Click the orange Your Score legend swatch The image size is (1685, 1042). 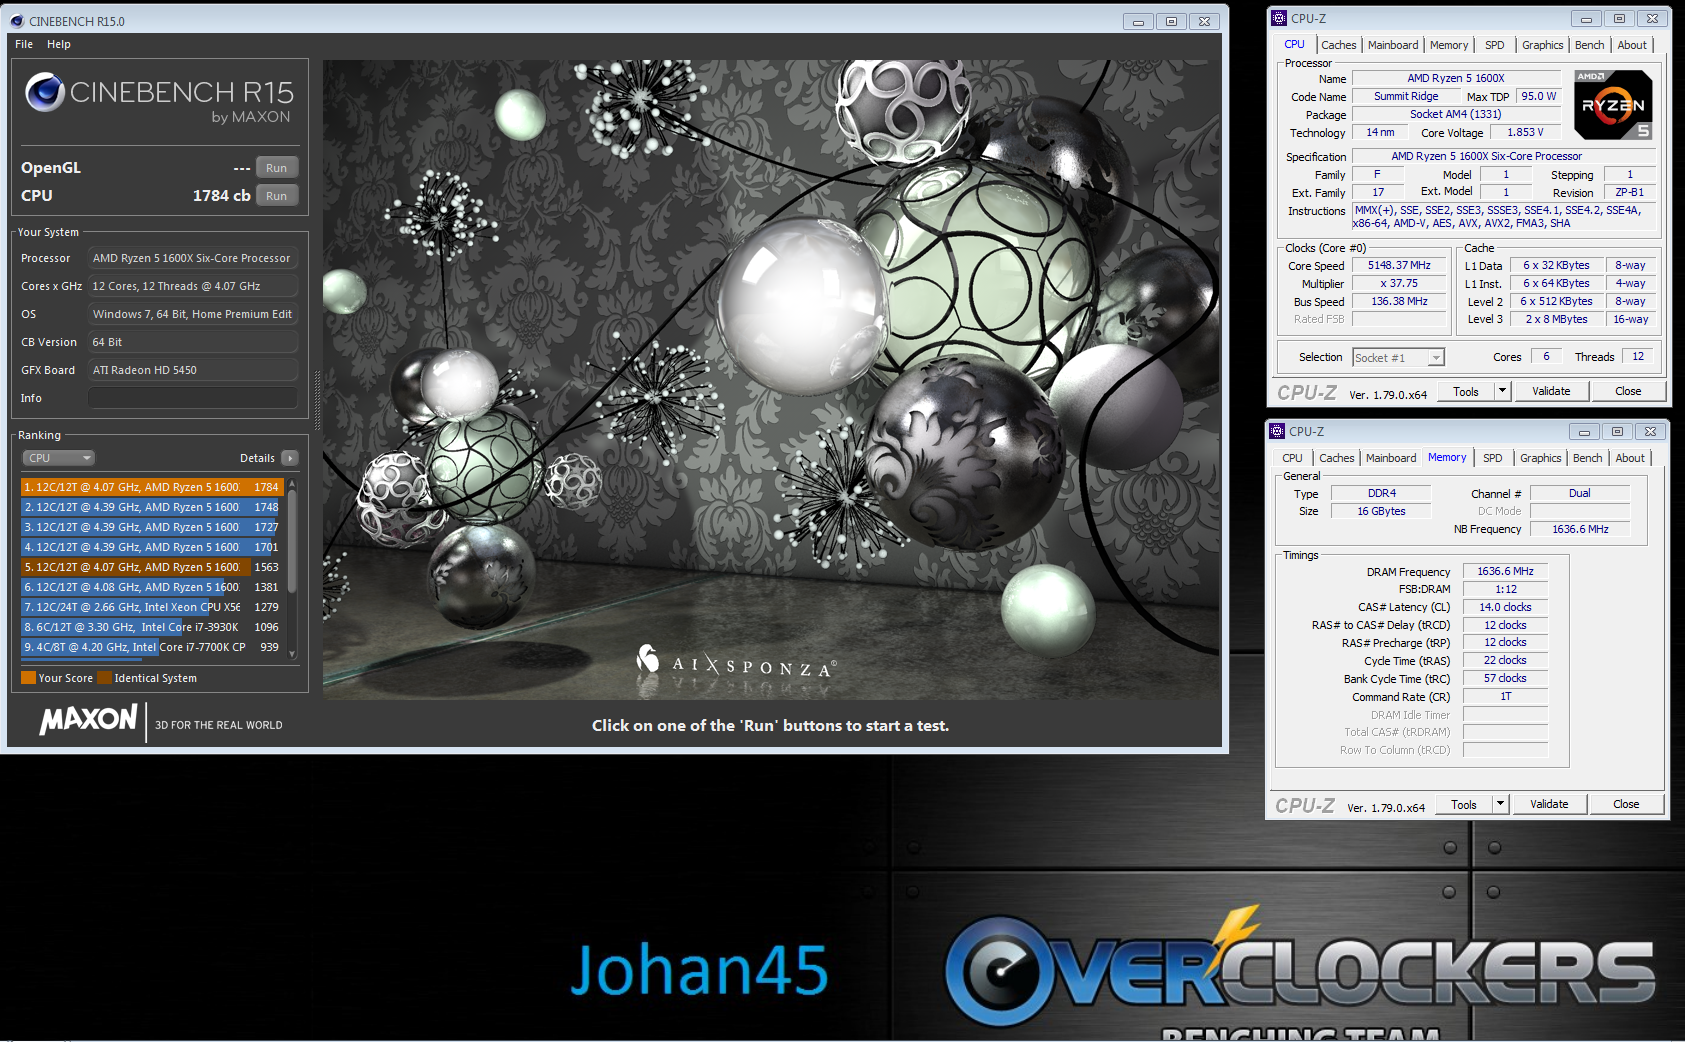tap(28, 678)
